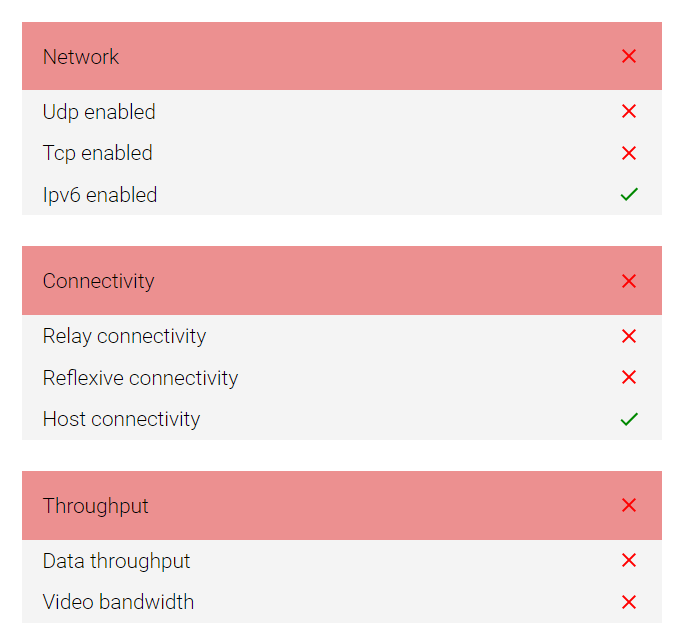Screen dimensions: 680x635
Task: Click the green checkmark beside Ipv6 enabled
Action: 629,194
